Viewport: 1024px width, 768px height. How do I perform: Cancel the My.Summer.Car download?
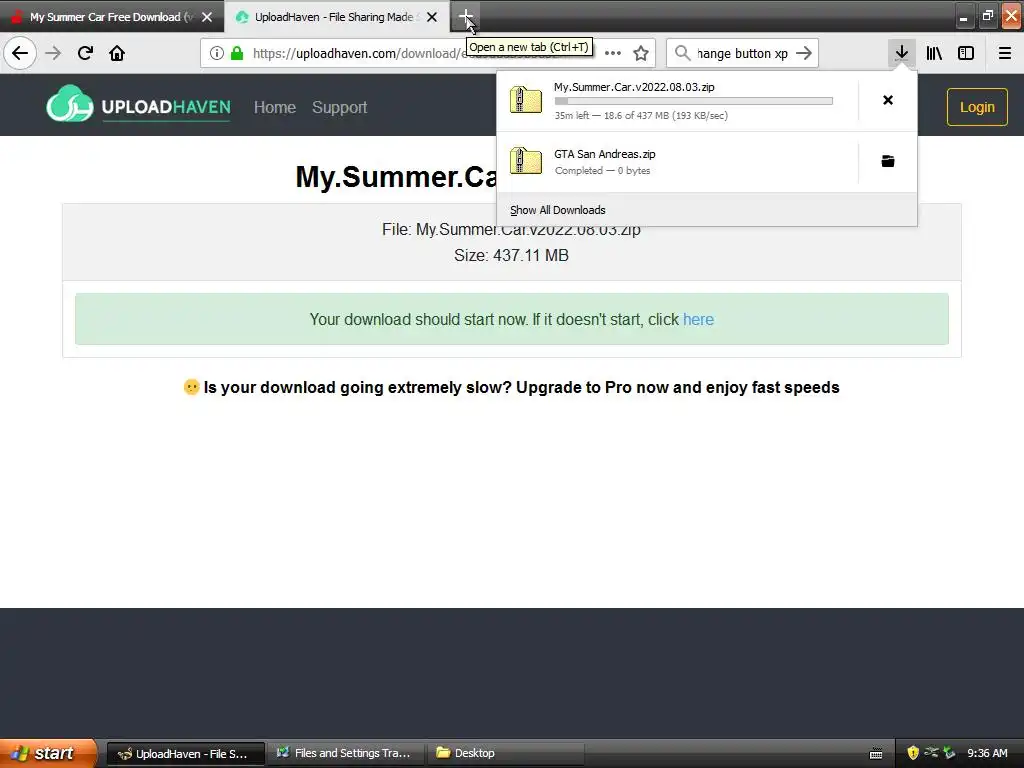click(888, 100)
